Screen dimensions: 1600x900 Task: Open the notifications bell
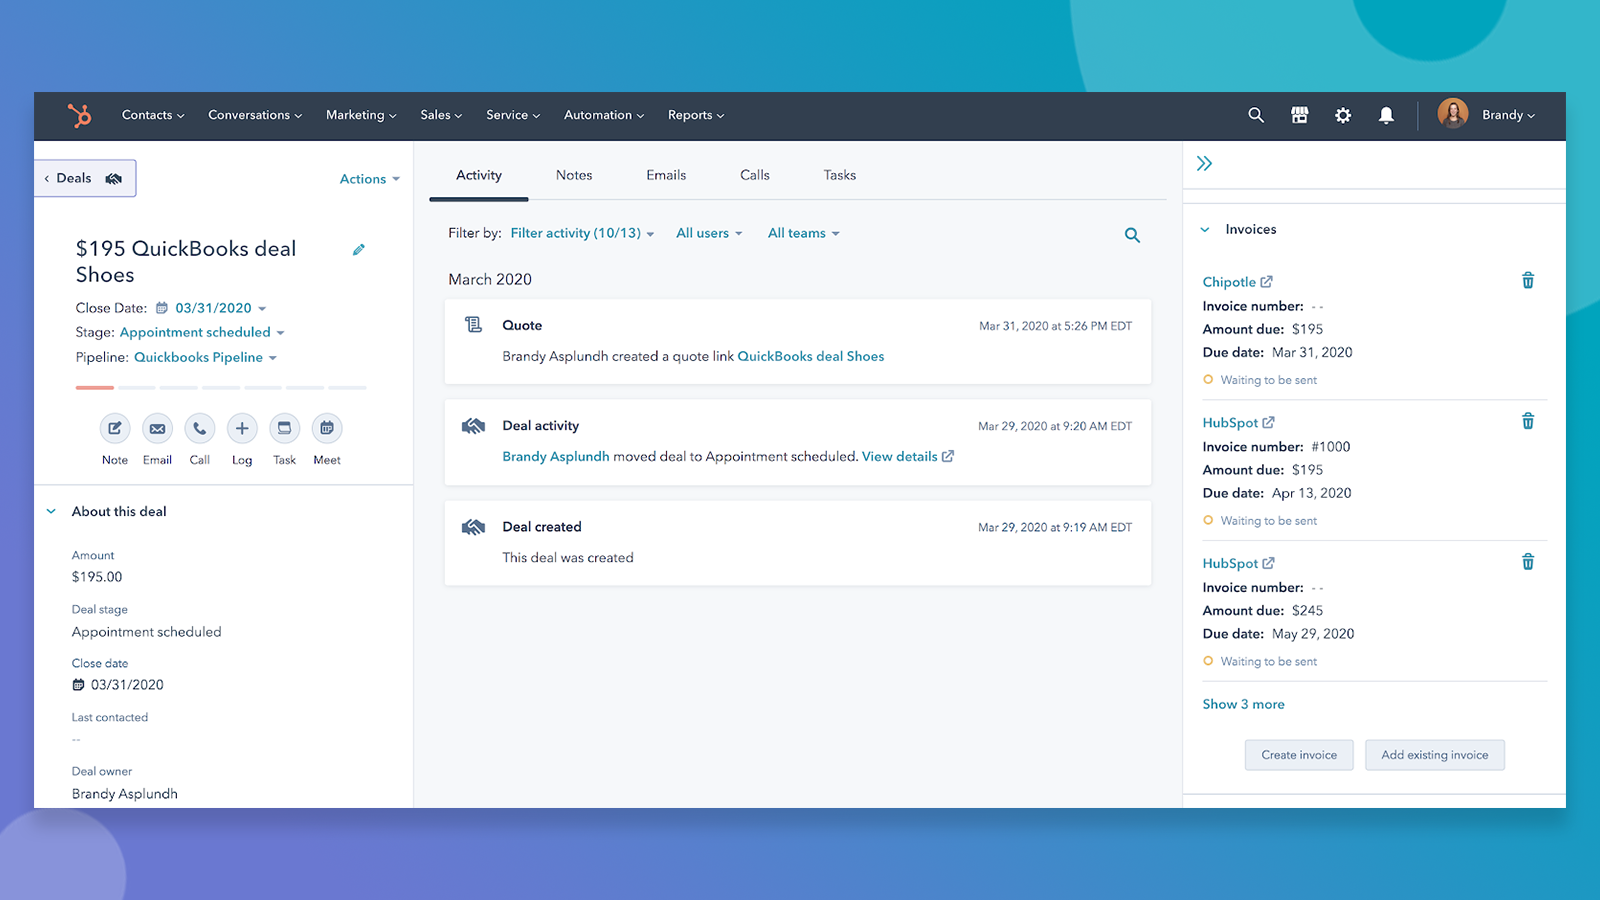(x=1386, y=115)
